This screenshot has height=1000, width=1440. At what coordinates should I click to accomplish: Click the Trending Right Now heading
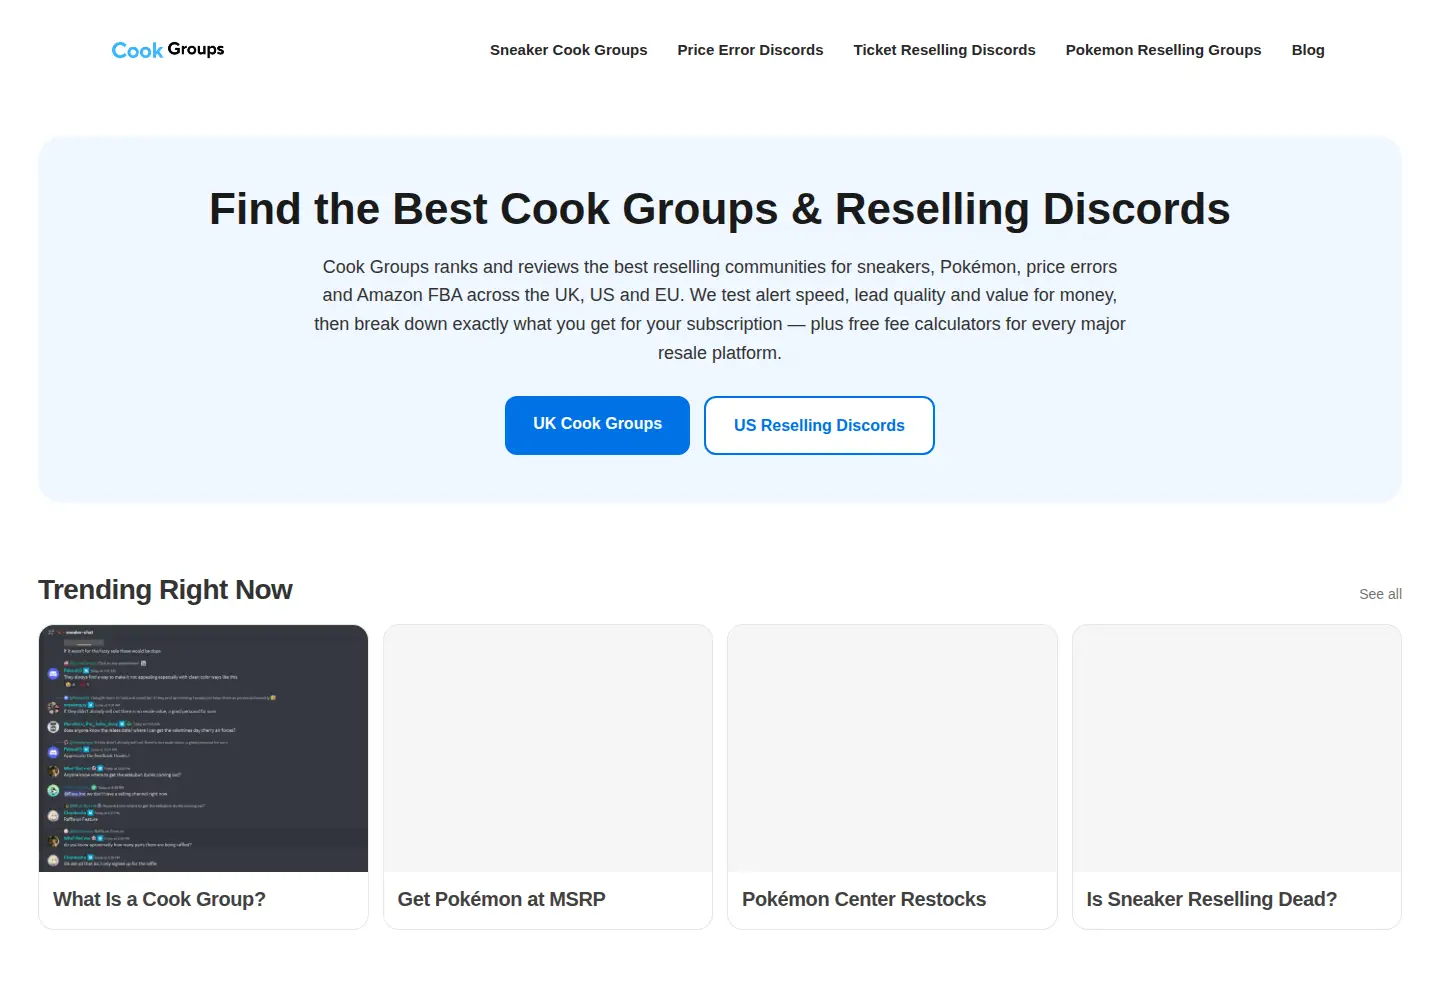[165, 590]
